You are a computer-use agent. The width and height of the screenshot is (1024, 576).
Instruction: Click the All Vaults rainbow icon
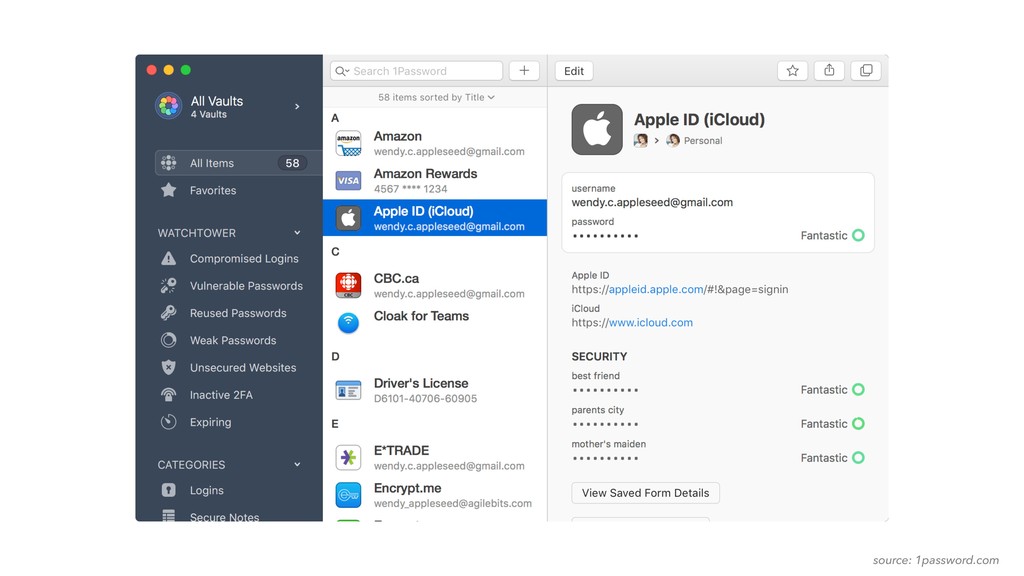(168, 106)
